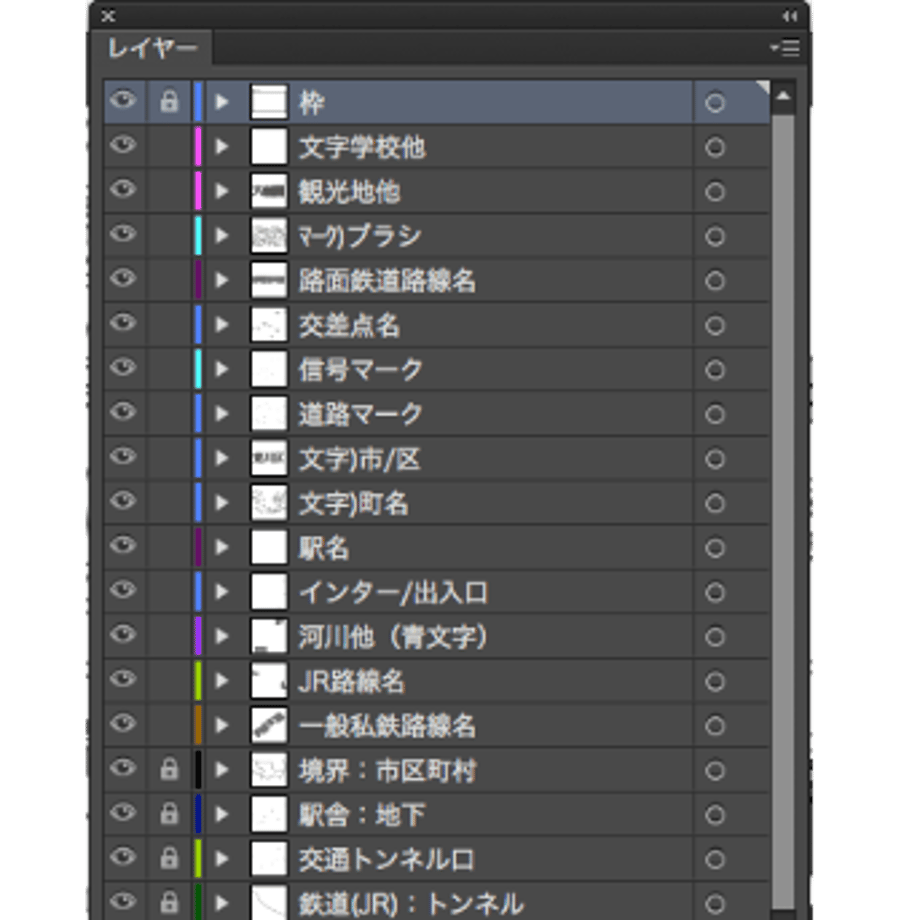Image resolution: width=920 pixels, height=920 pixels.
Task: Target the 路面鉄道路線名 layer circle
Action: point(715,281)
